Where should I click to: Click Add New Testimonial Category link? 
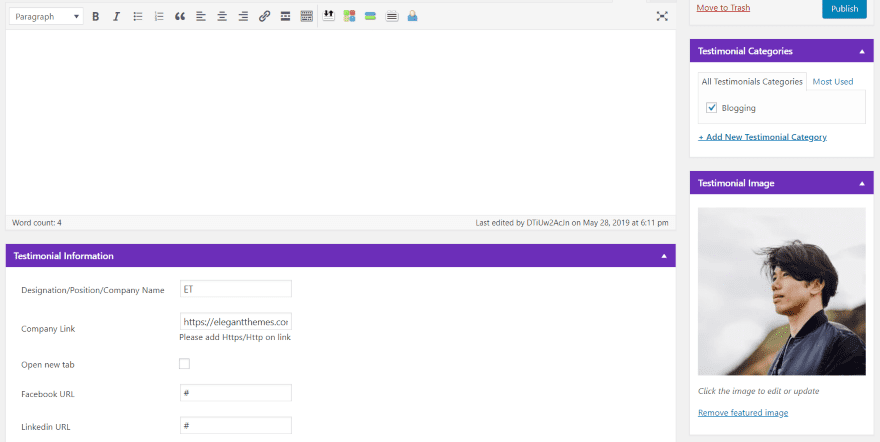pos(762,137)
